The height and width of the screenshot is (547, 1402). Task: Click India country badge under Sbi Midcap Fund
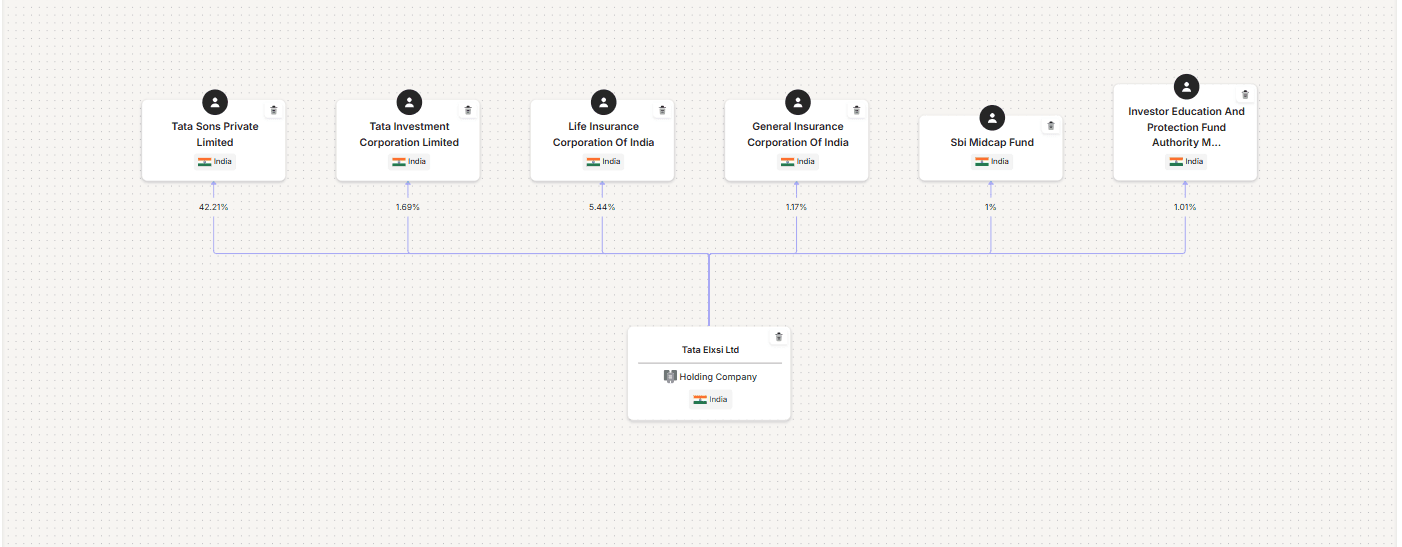pyautogui.click(x=991, y=162)
